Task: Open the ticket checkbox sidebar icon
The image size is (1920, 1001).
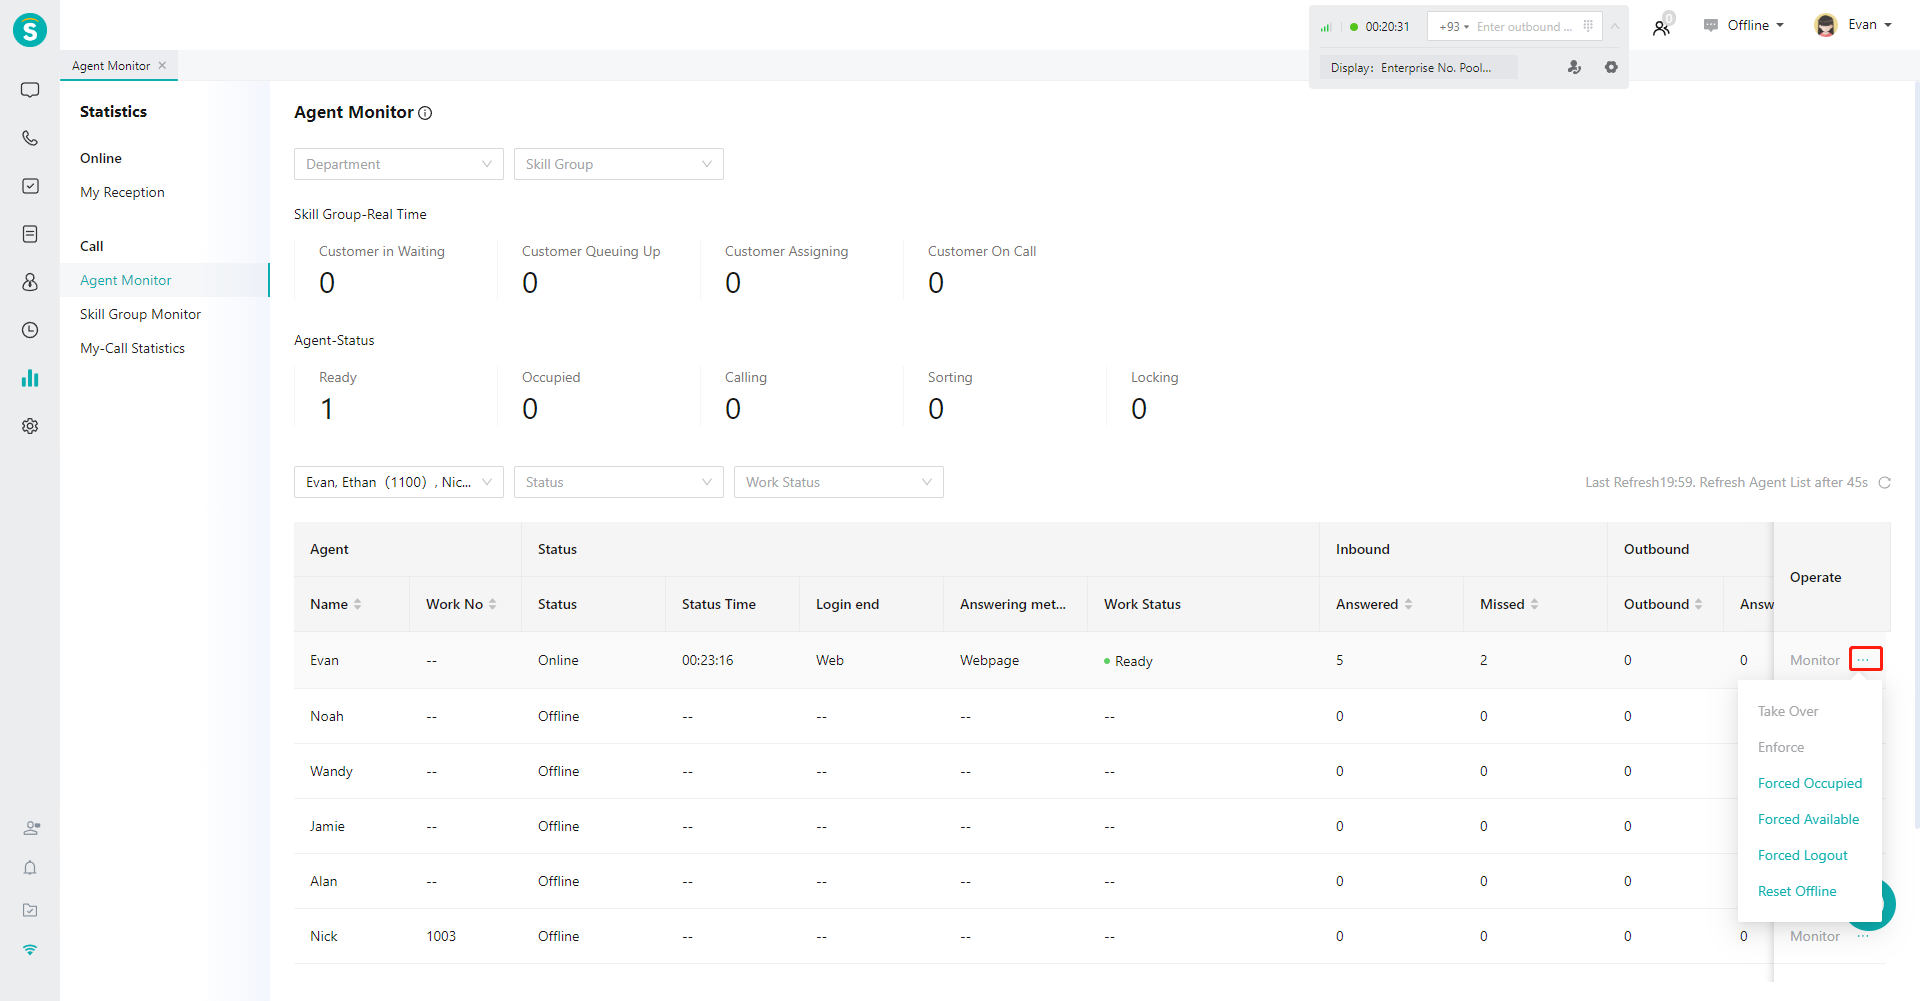Action: [30, 186]
